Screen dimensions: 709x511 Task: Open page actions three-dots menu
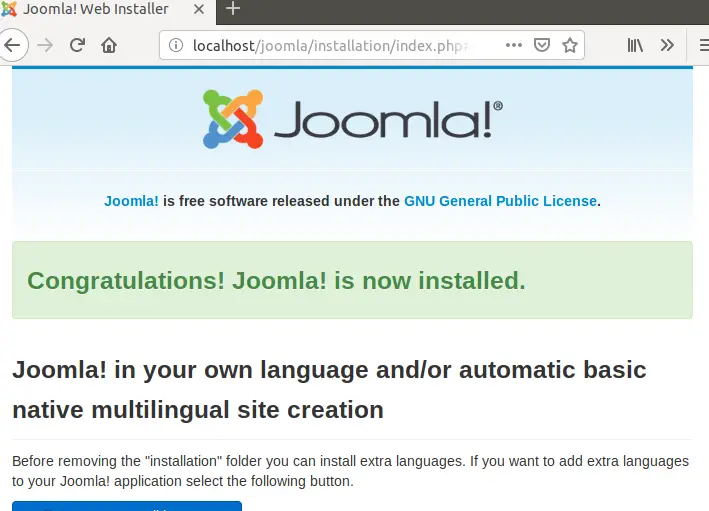click(x=514, y=45)
